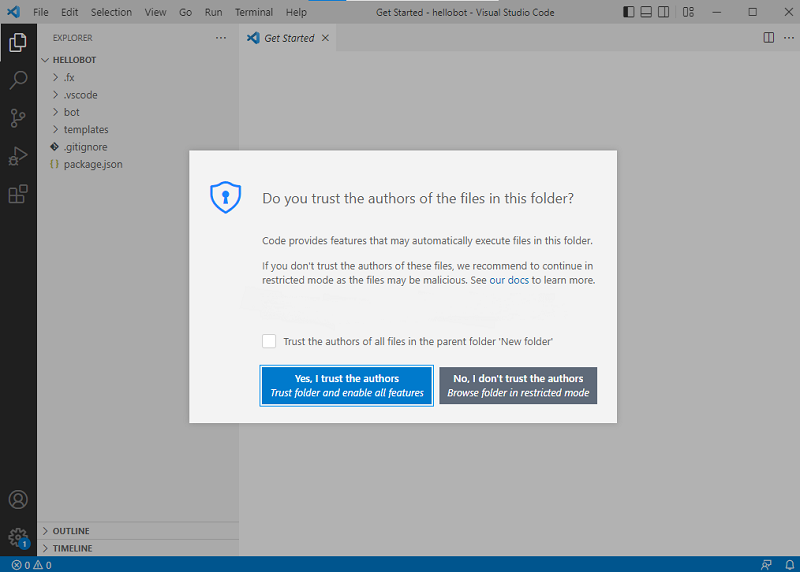The image size is (800, 572).
Task: Check Trust authors of parent folder checkbox
Action: coord(269,341)
